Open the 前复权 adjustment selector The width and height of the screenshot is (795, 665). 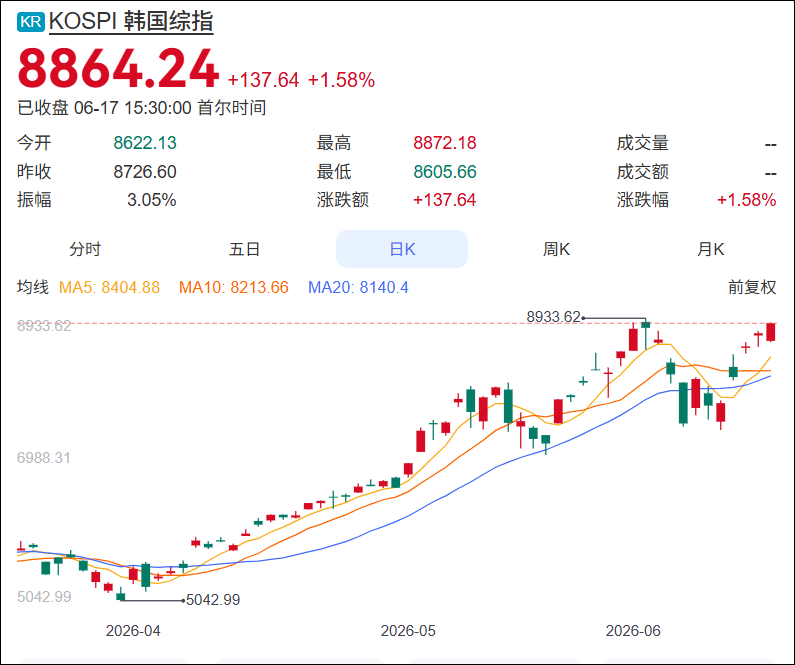coord(752,287)
